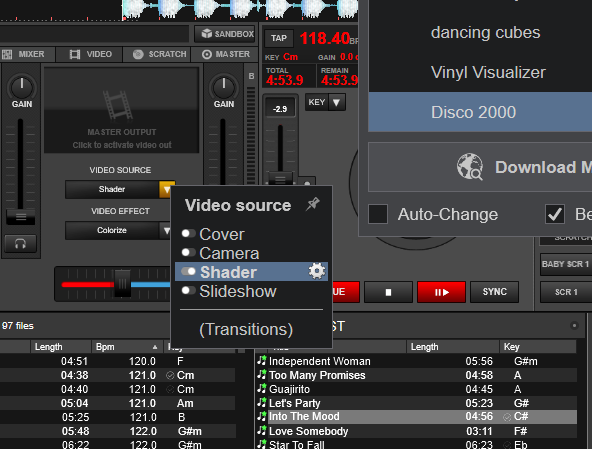Click the music note icon beside Guajirito
592x449 pixels.
point(262,389)
